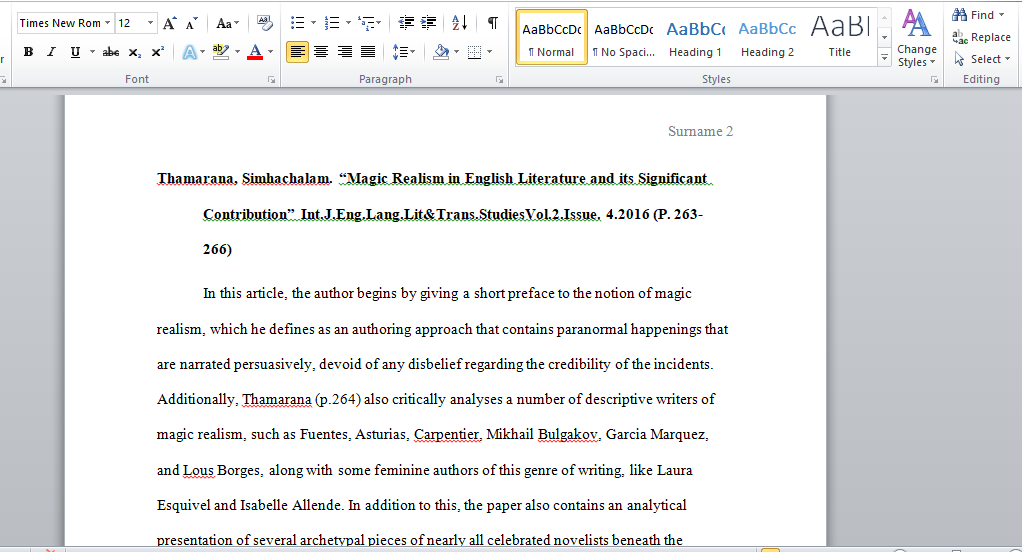This screenshot has width=1022, height=552.
Task: Align text right
Action: pos(344,51)
